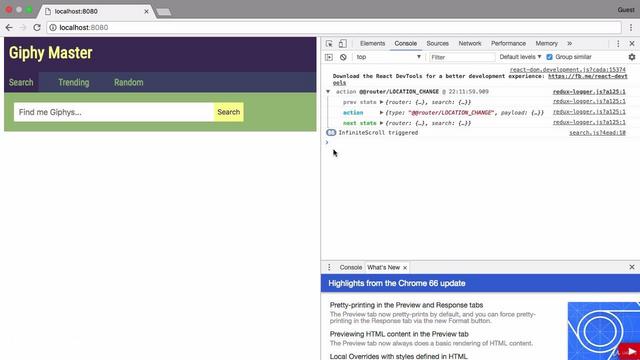The image size is (640, 360).
Task: Open the Trending page in Giphy Master
Action: click(73, 82)
